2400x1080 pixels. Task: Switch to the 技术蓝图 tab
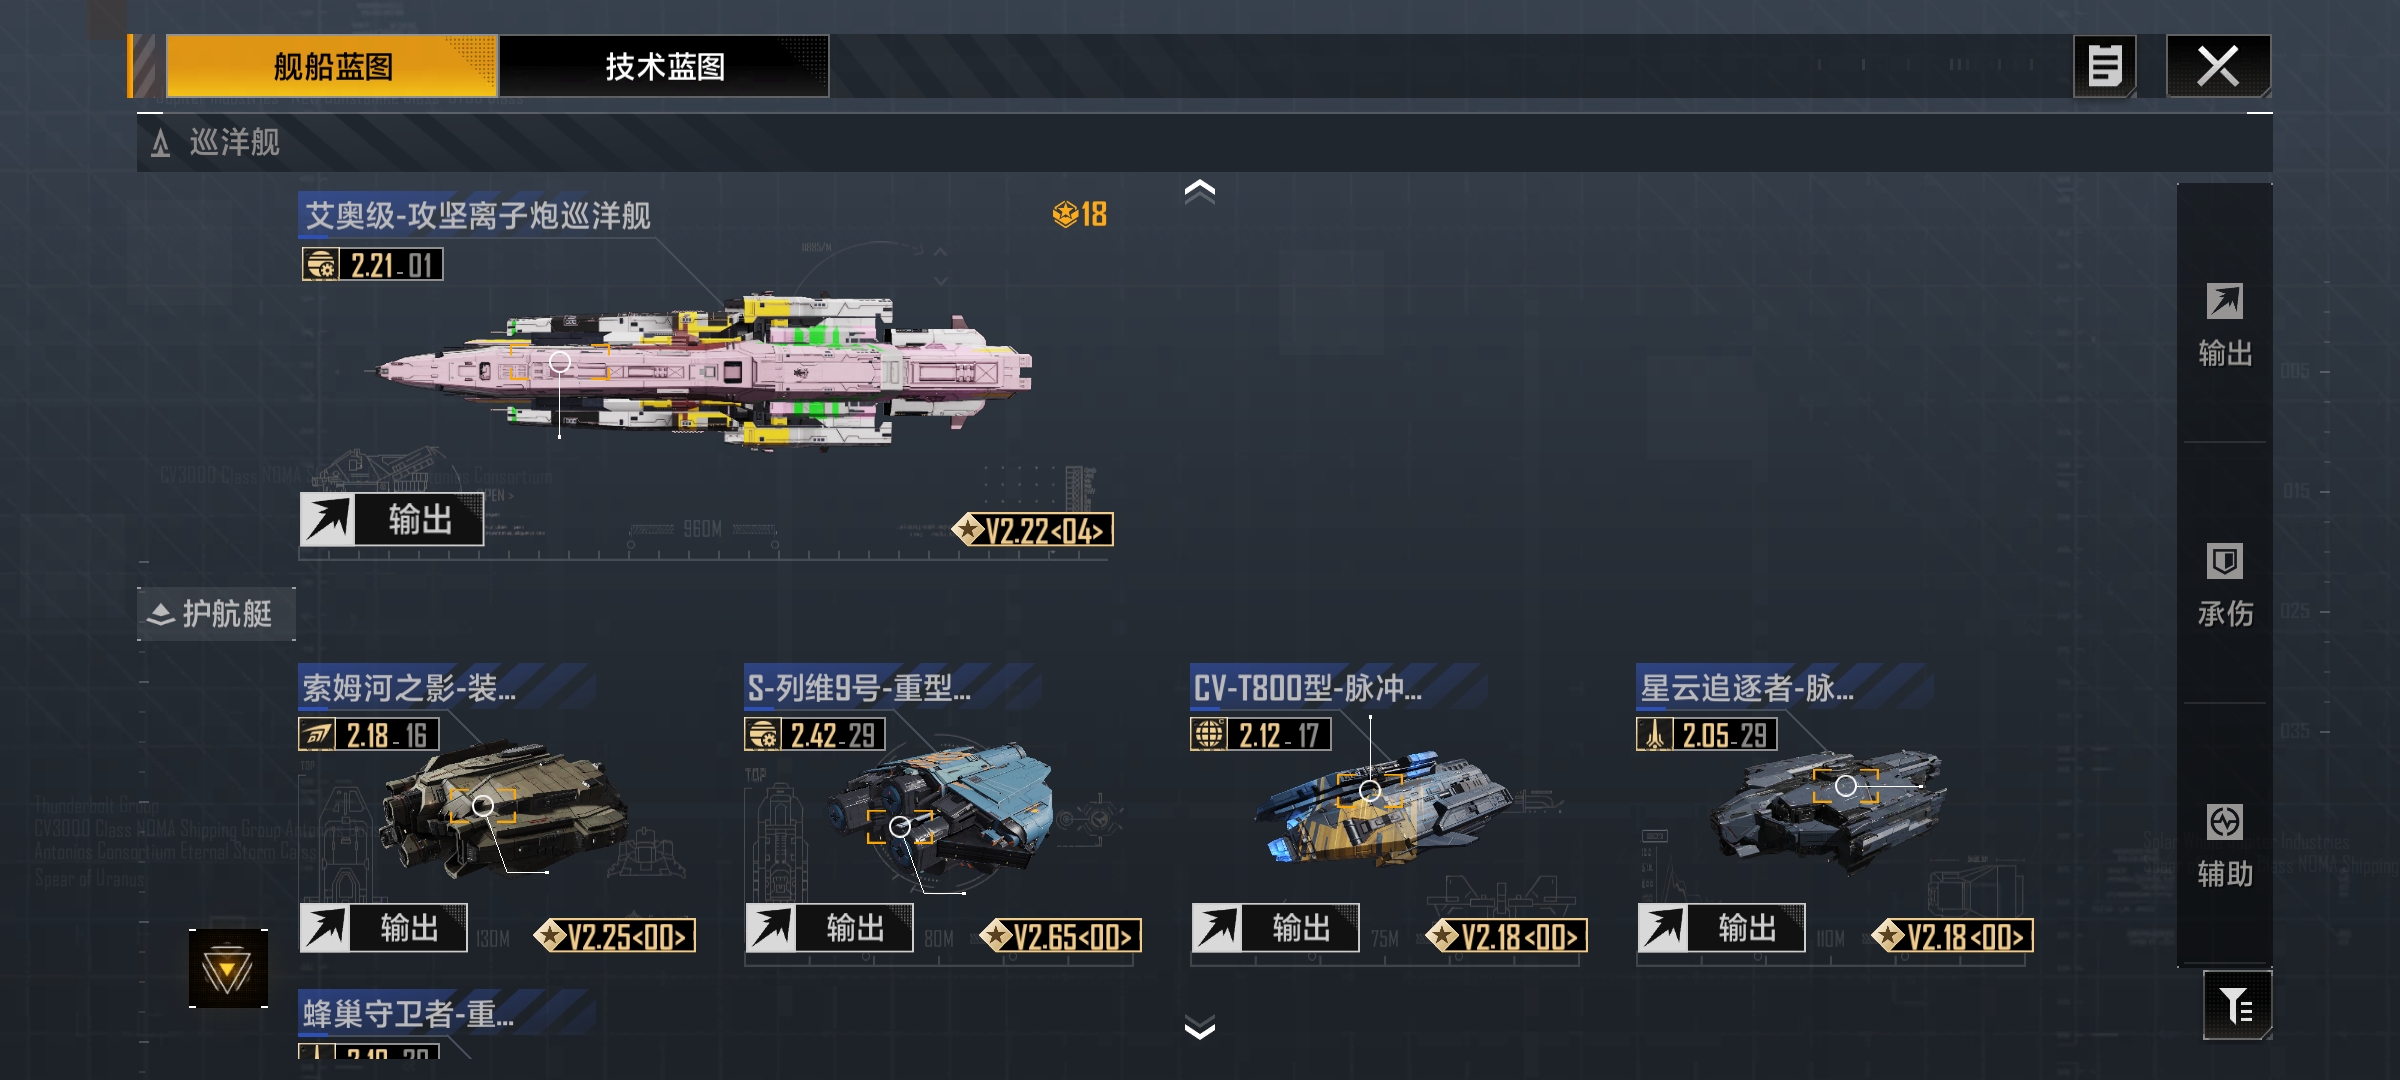[x=664, y=66]
